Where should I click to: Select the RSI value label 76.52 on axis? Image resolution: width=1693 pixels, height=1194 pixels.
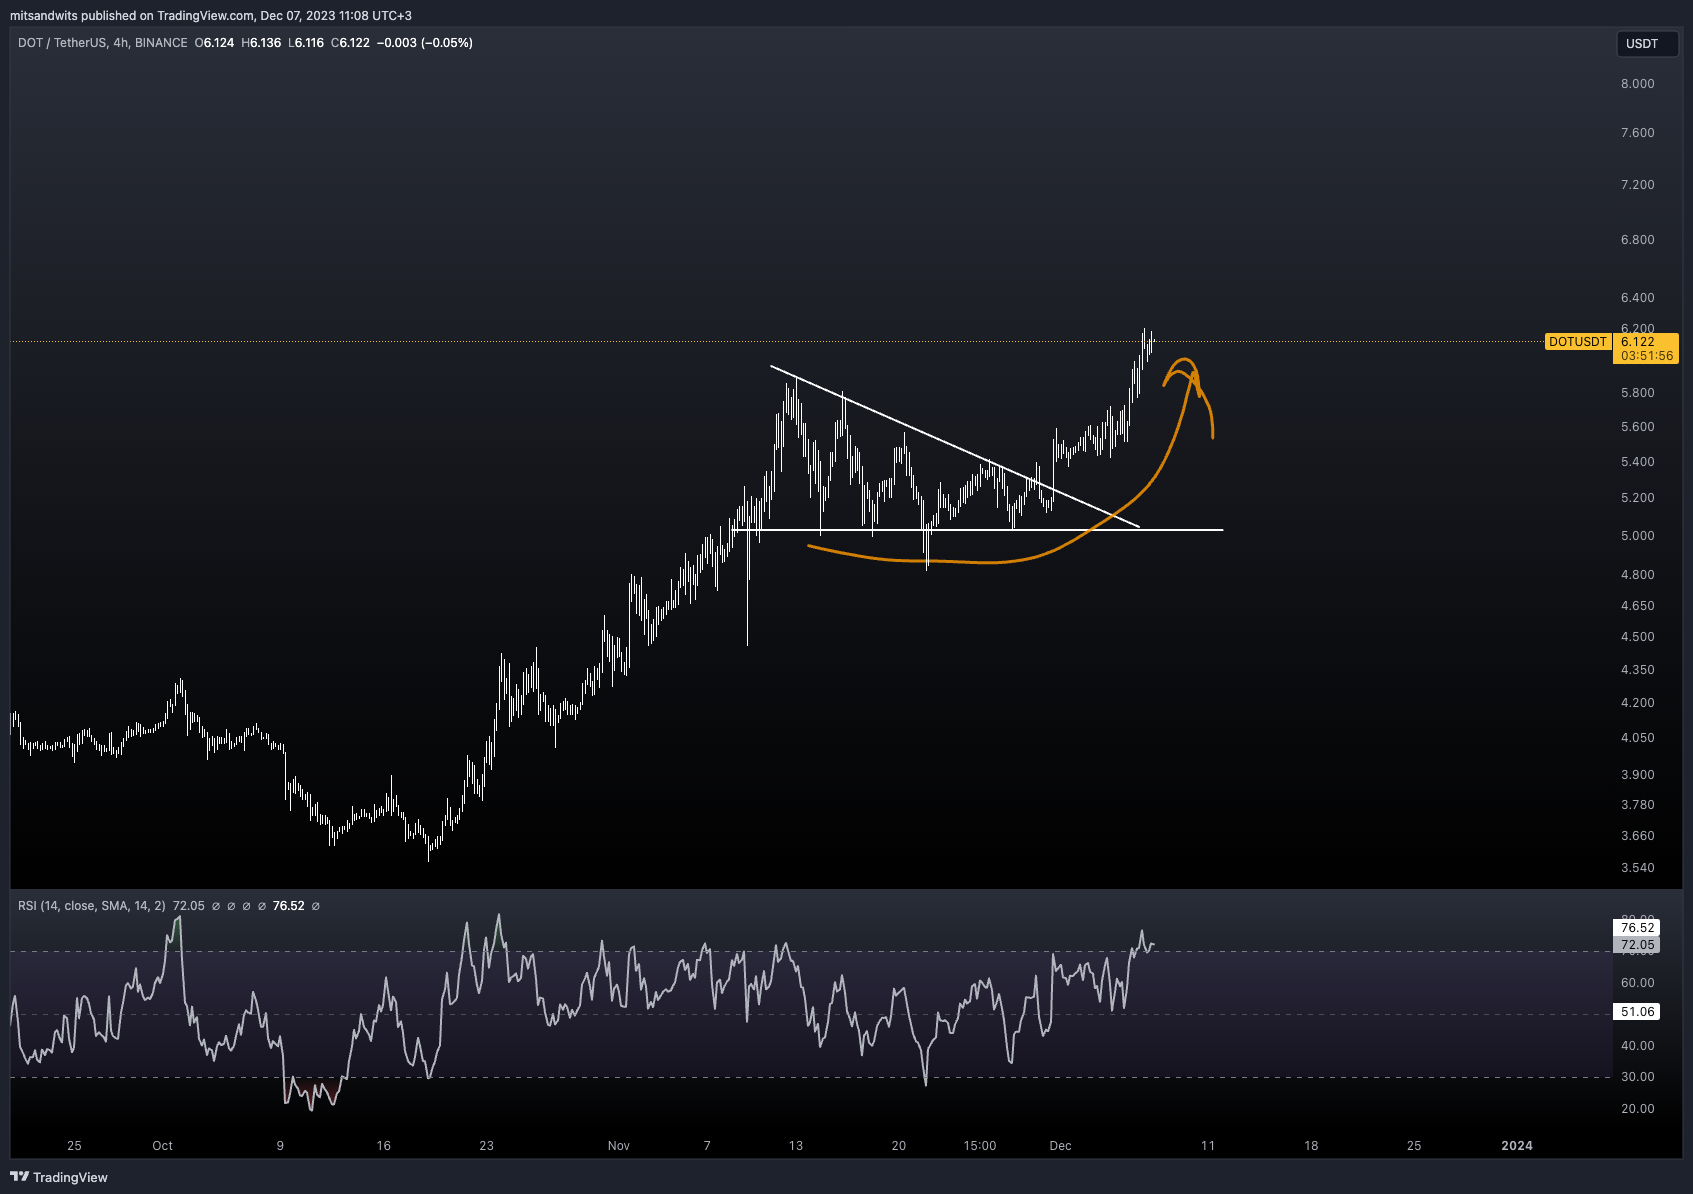pyautogui.click(x=1637, y=928)
